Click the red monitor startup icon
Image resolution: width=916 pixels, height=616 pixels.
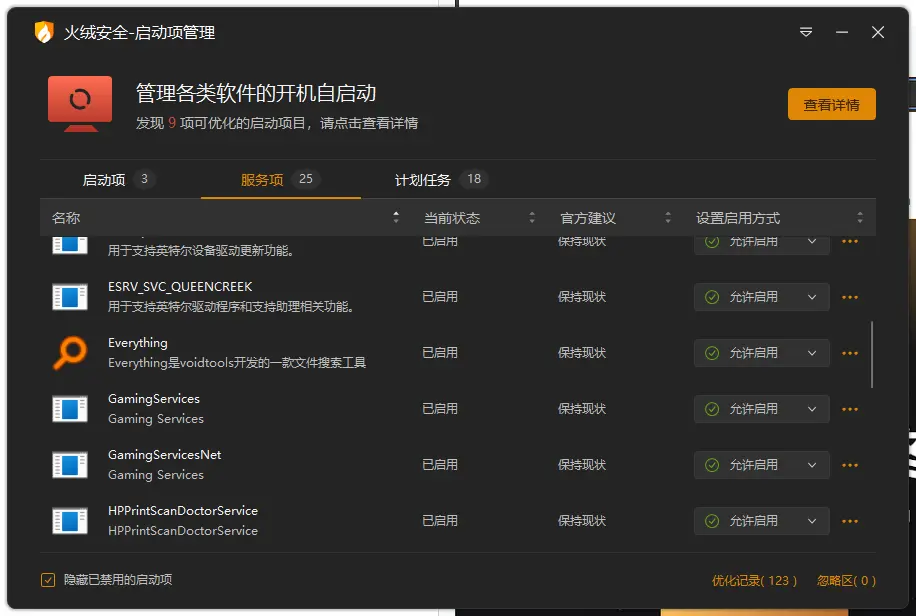click(x=80, y=103)
